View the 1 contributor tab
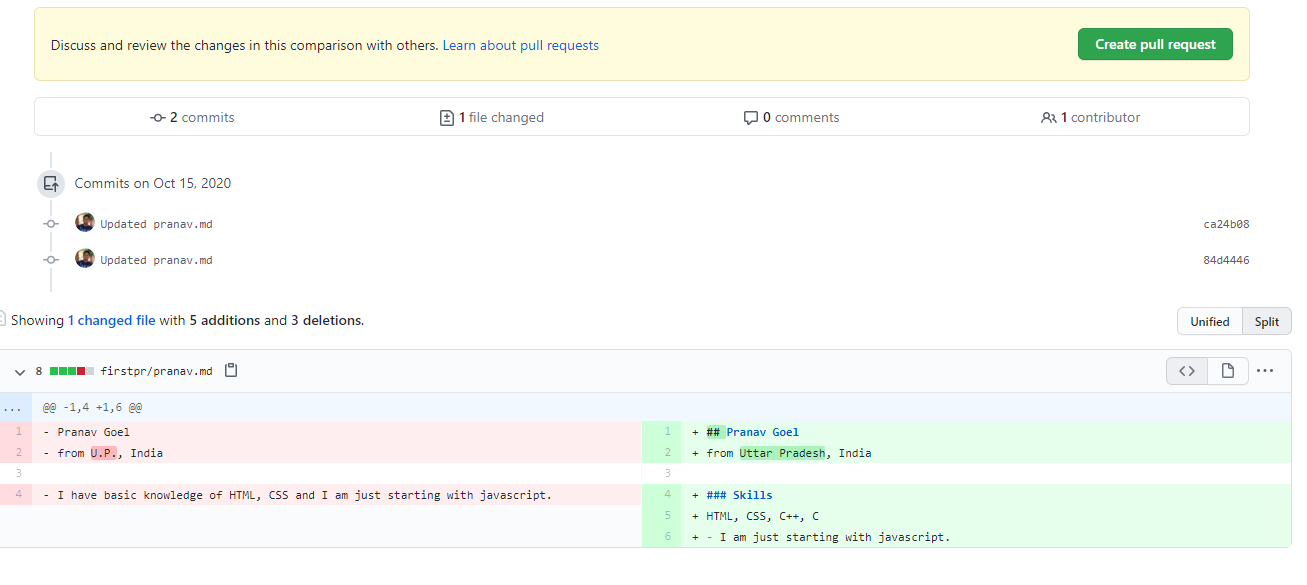This screenshot has height=585, width=1307. tap(1090, 117)
